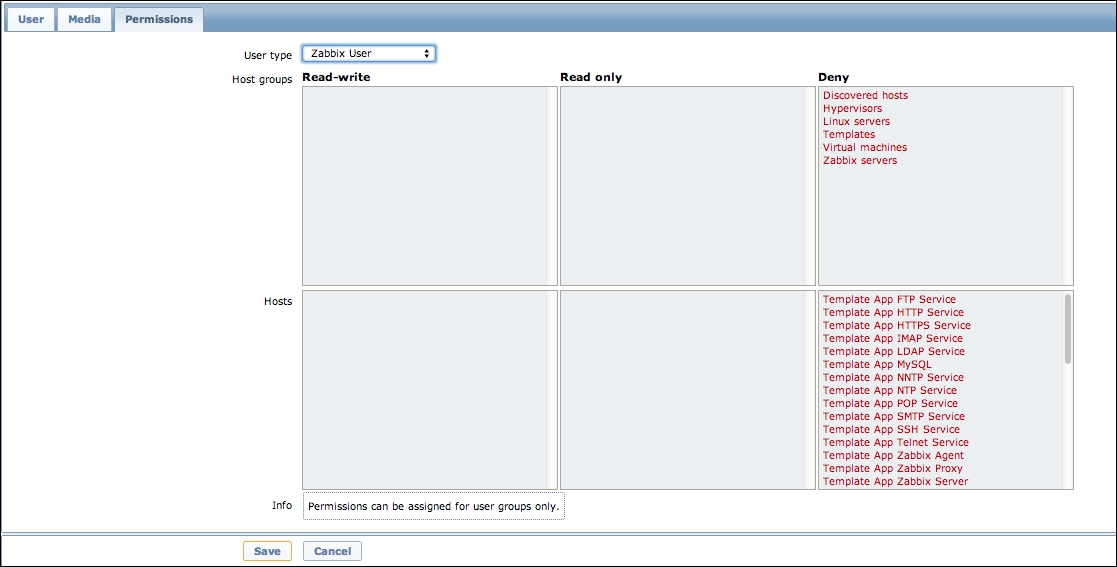Click the Save button

tap(267, 551)
